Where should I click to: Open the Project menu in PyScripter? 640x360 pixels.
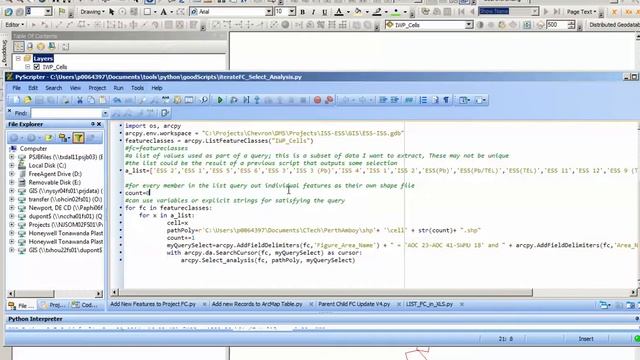tap(97, 88)
